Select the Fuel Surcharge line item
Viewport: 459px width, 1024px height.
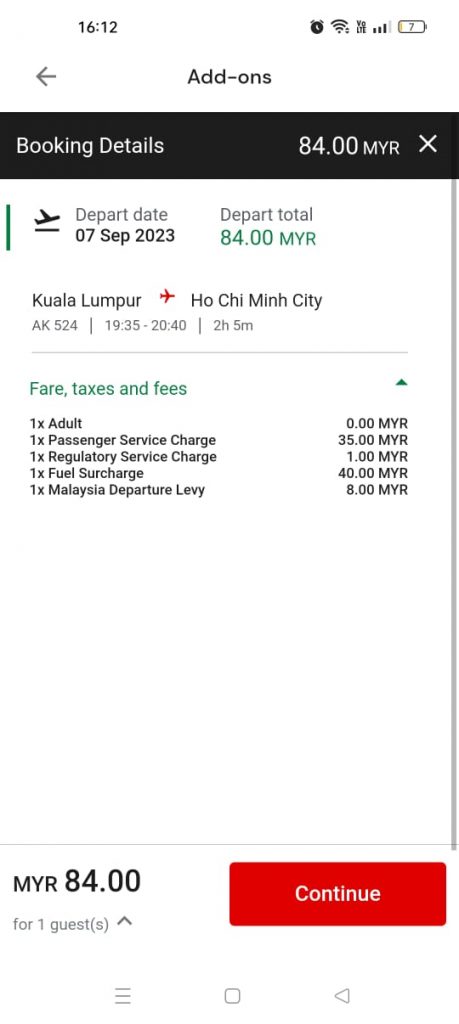(219, 473)
